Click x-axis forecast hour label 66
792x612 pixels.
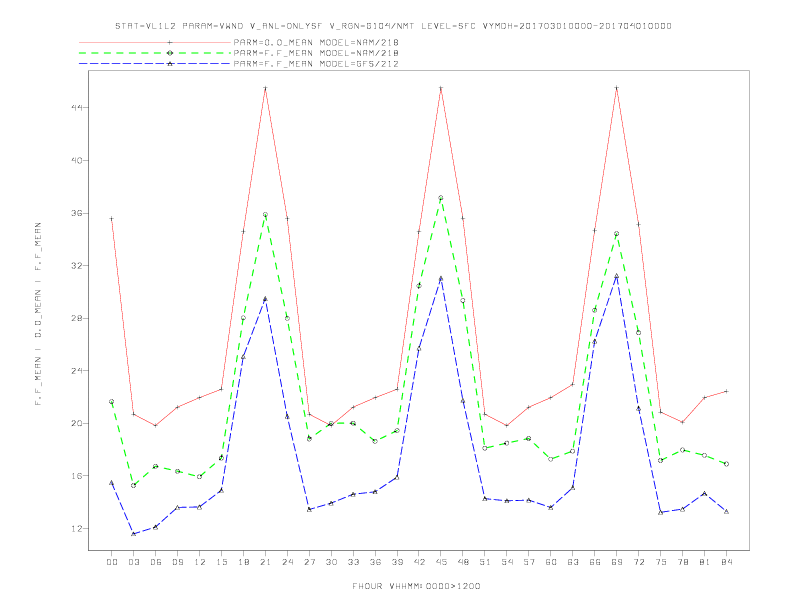[595, 562]
